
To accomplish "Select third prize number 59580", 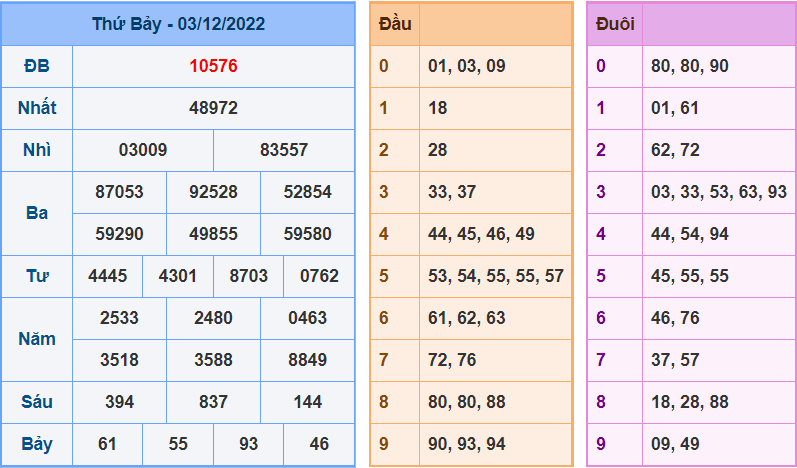I will point(308,234).
